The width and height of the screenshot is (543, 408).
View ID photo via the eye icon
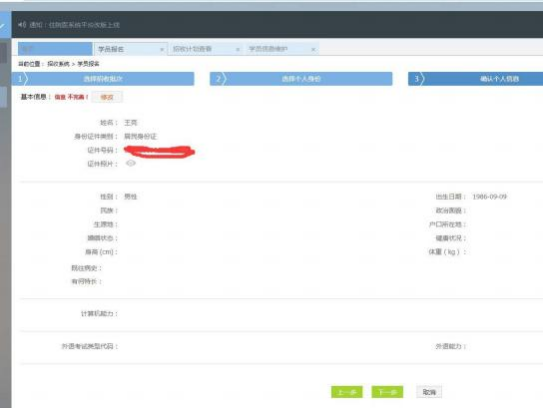(131, 163)
